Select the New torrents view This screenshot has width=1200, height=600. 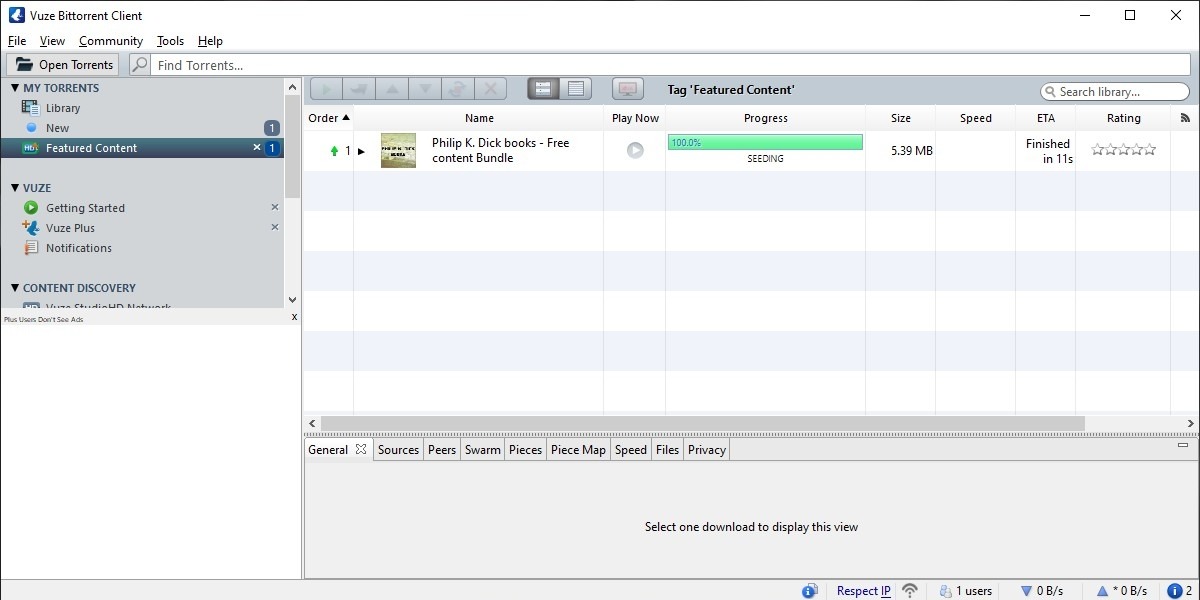(58, 127)
